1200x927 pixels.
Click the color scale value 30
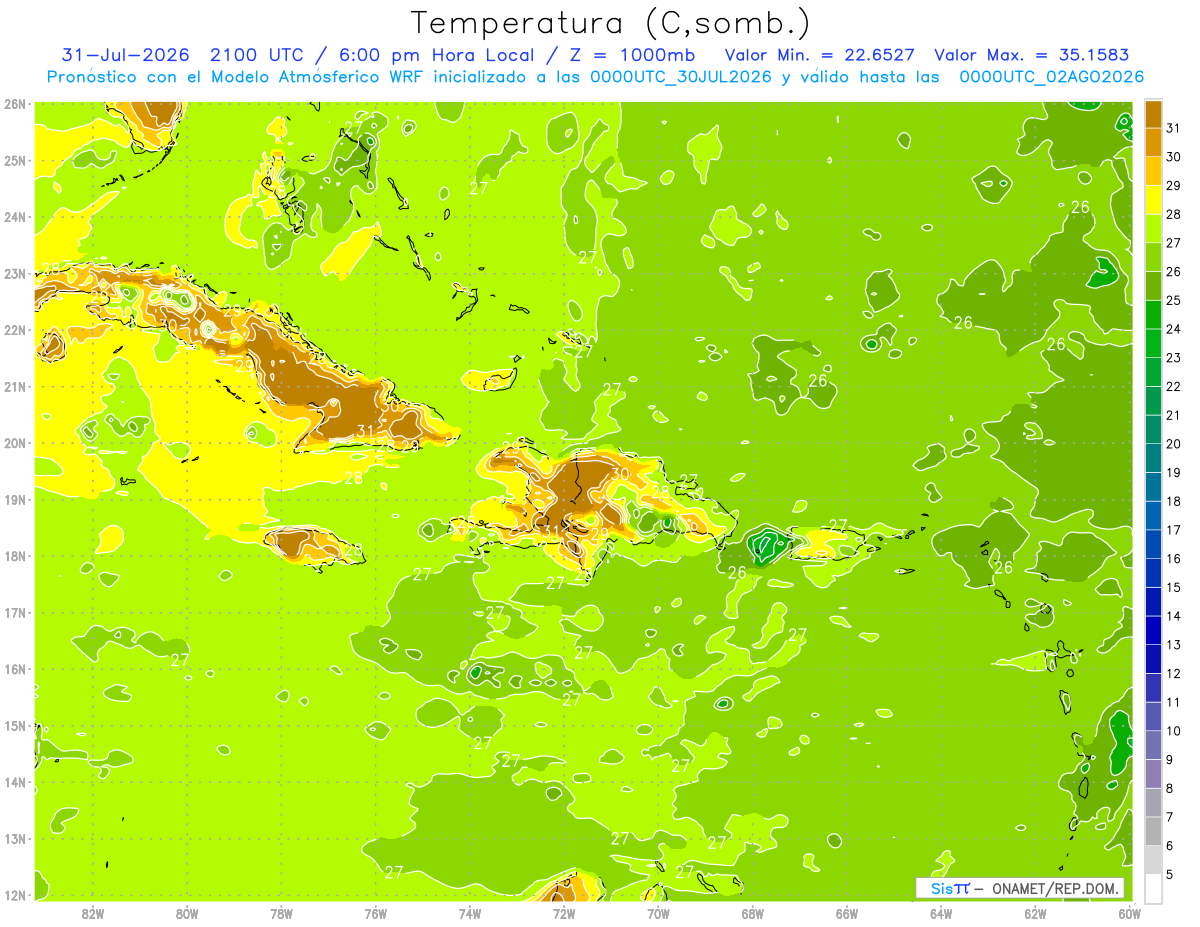pos(1174,157)
